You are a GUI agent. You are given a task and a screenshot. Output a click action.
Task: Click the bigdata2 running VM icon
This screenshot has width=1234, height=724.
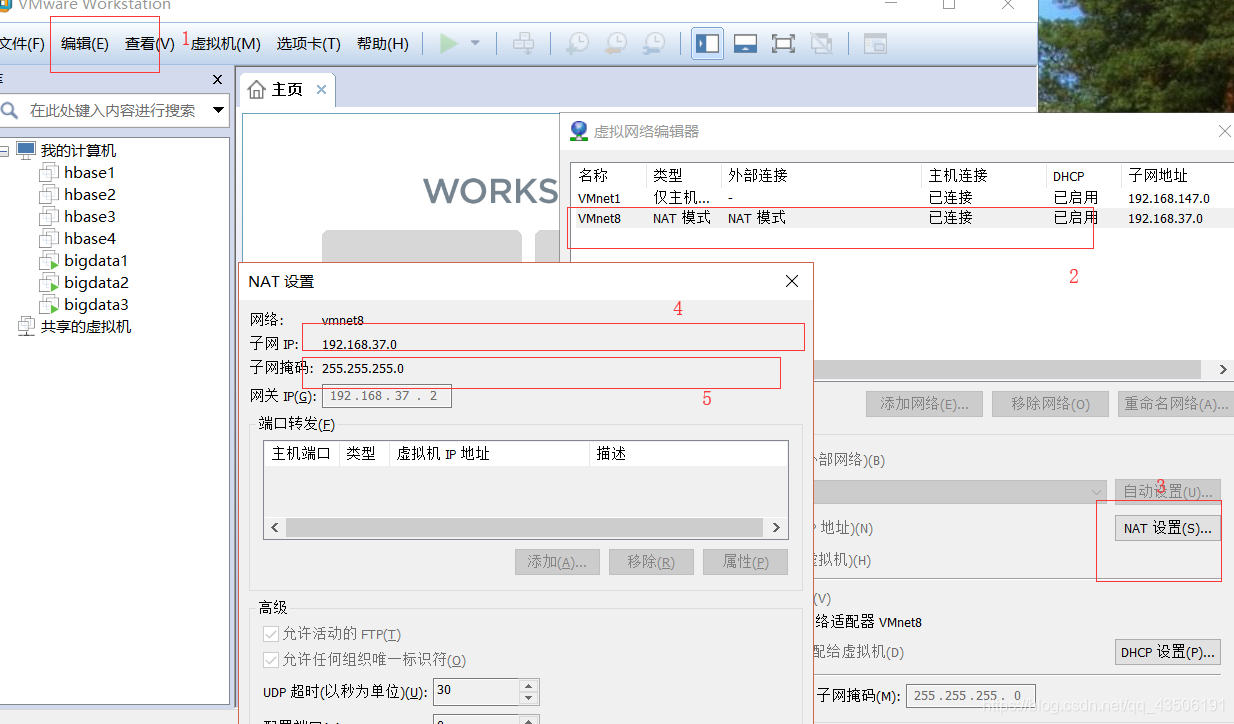pos(49,283)
